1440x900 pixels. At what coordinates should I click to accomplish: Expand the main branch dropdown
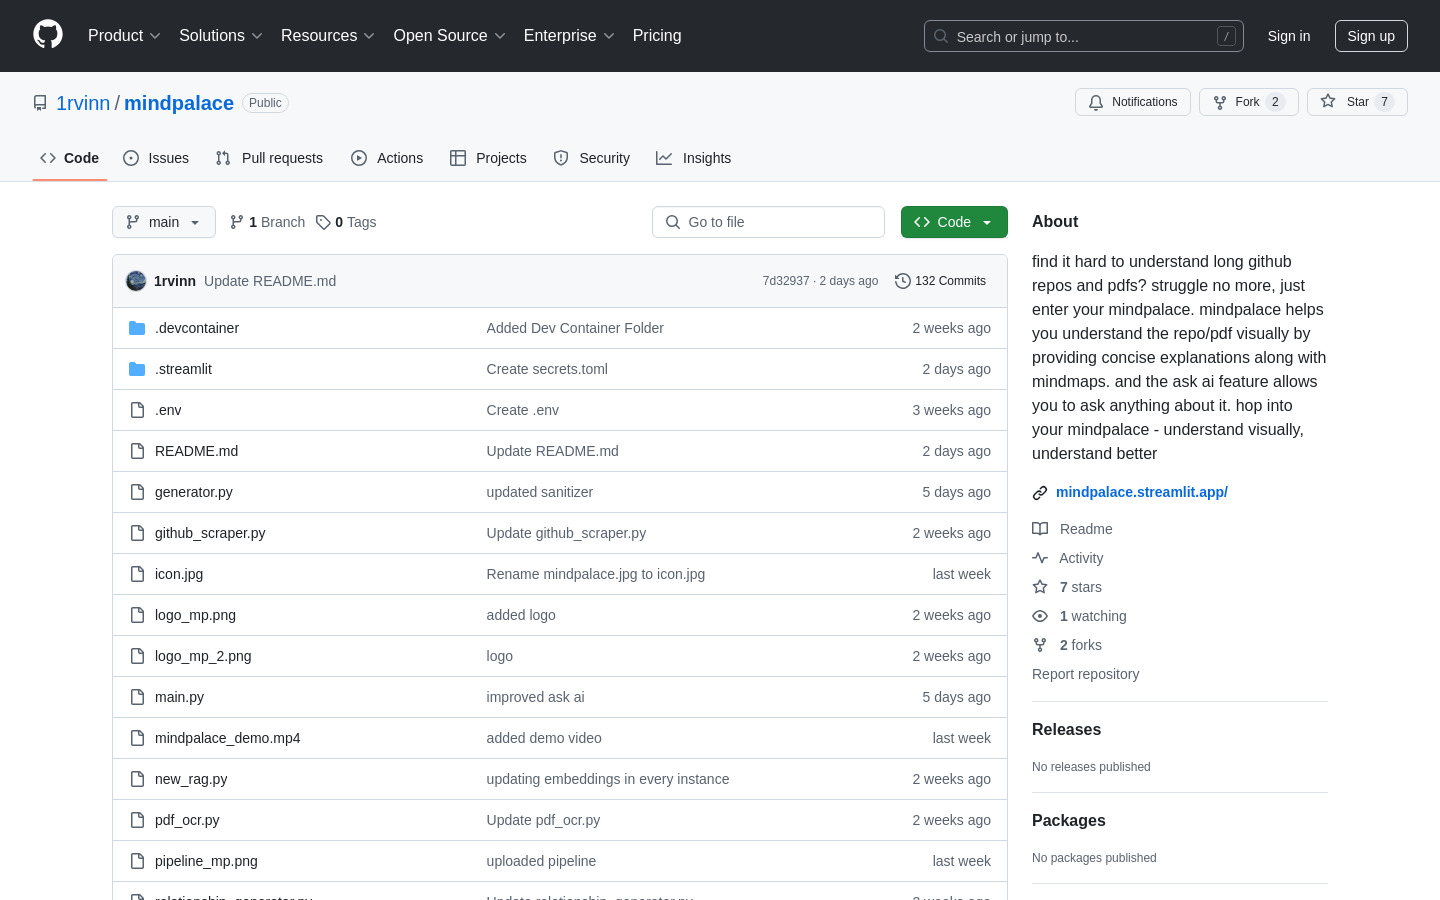[164, 222]
